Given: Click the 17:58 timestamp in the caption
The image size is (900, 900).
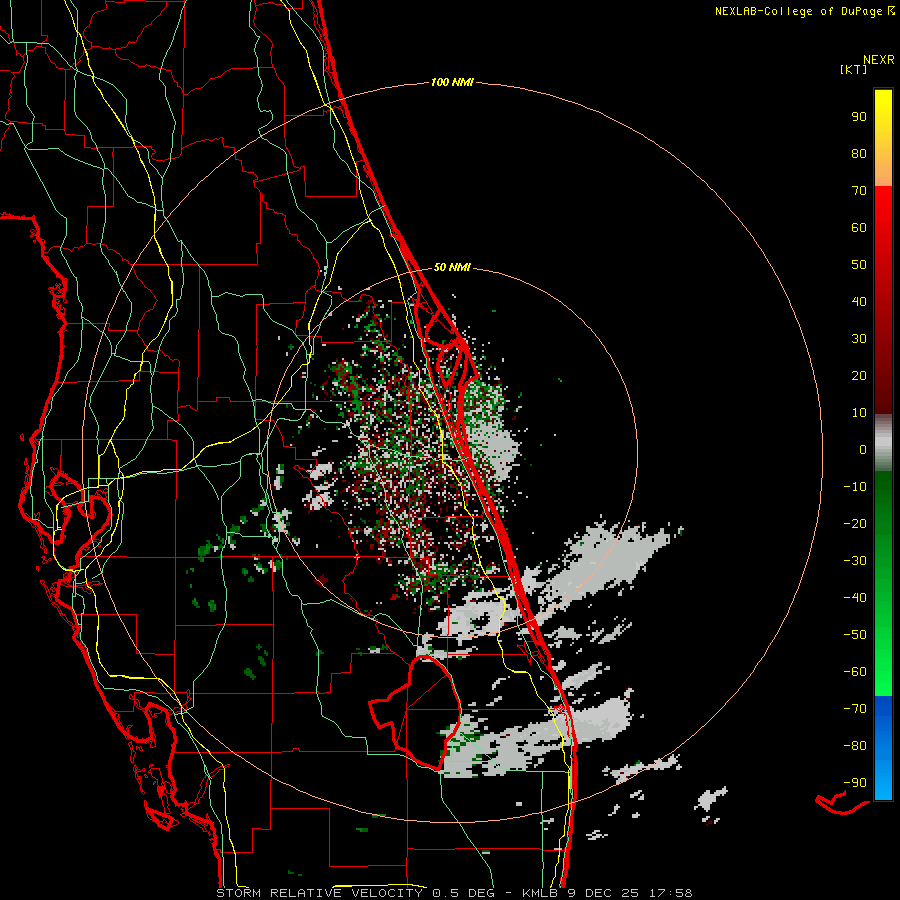Looking at the screenshot, I should (x=670, y=893).
